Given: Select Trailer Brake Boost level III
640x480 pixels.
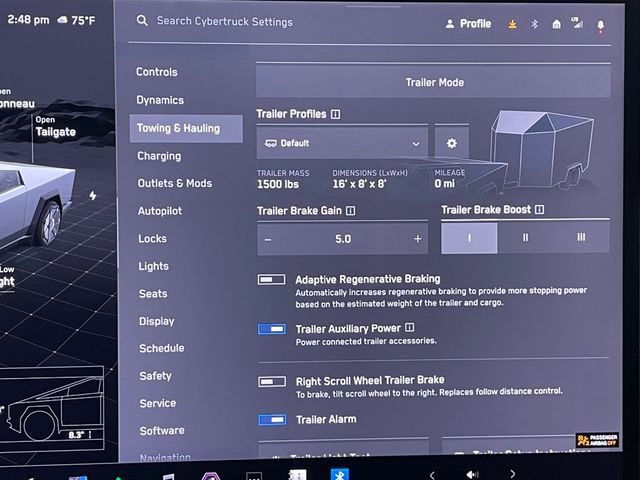Looking at the screenshot, I should [x=581, y=237].
